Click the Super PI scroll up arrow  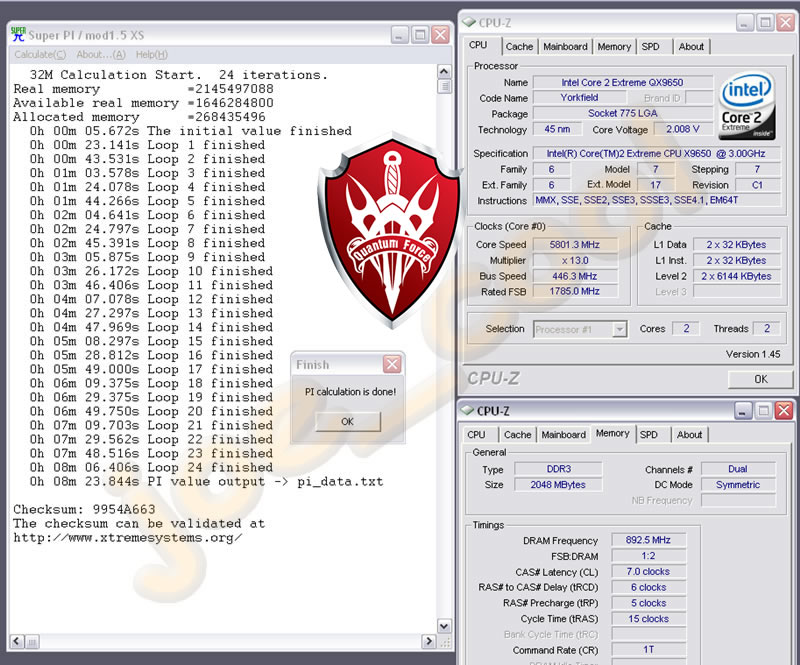444,71
